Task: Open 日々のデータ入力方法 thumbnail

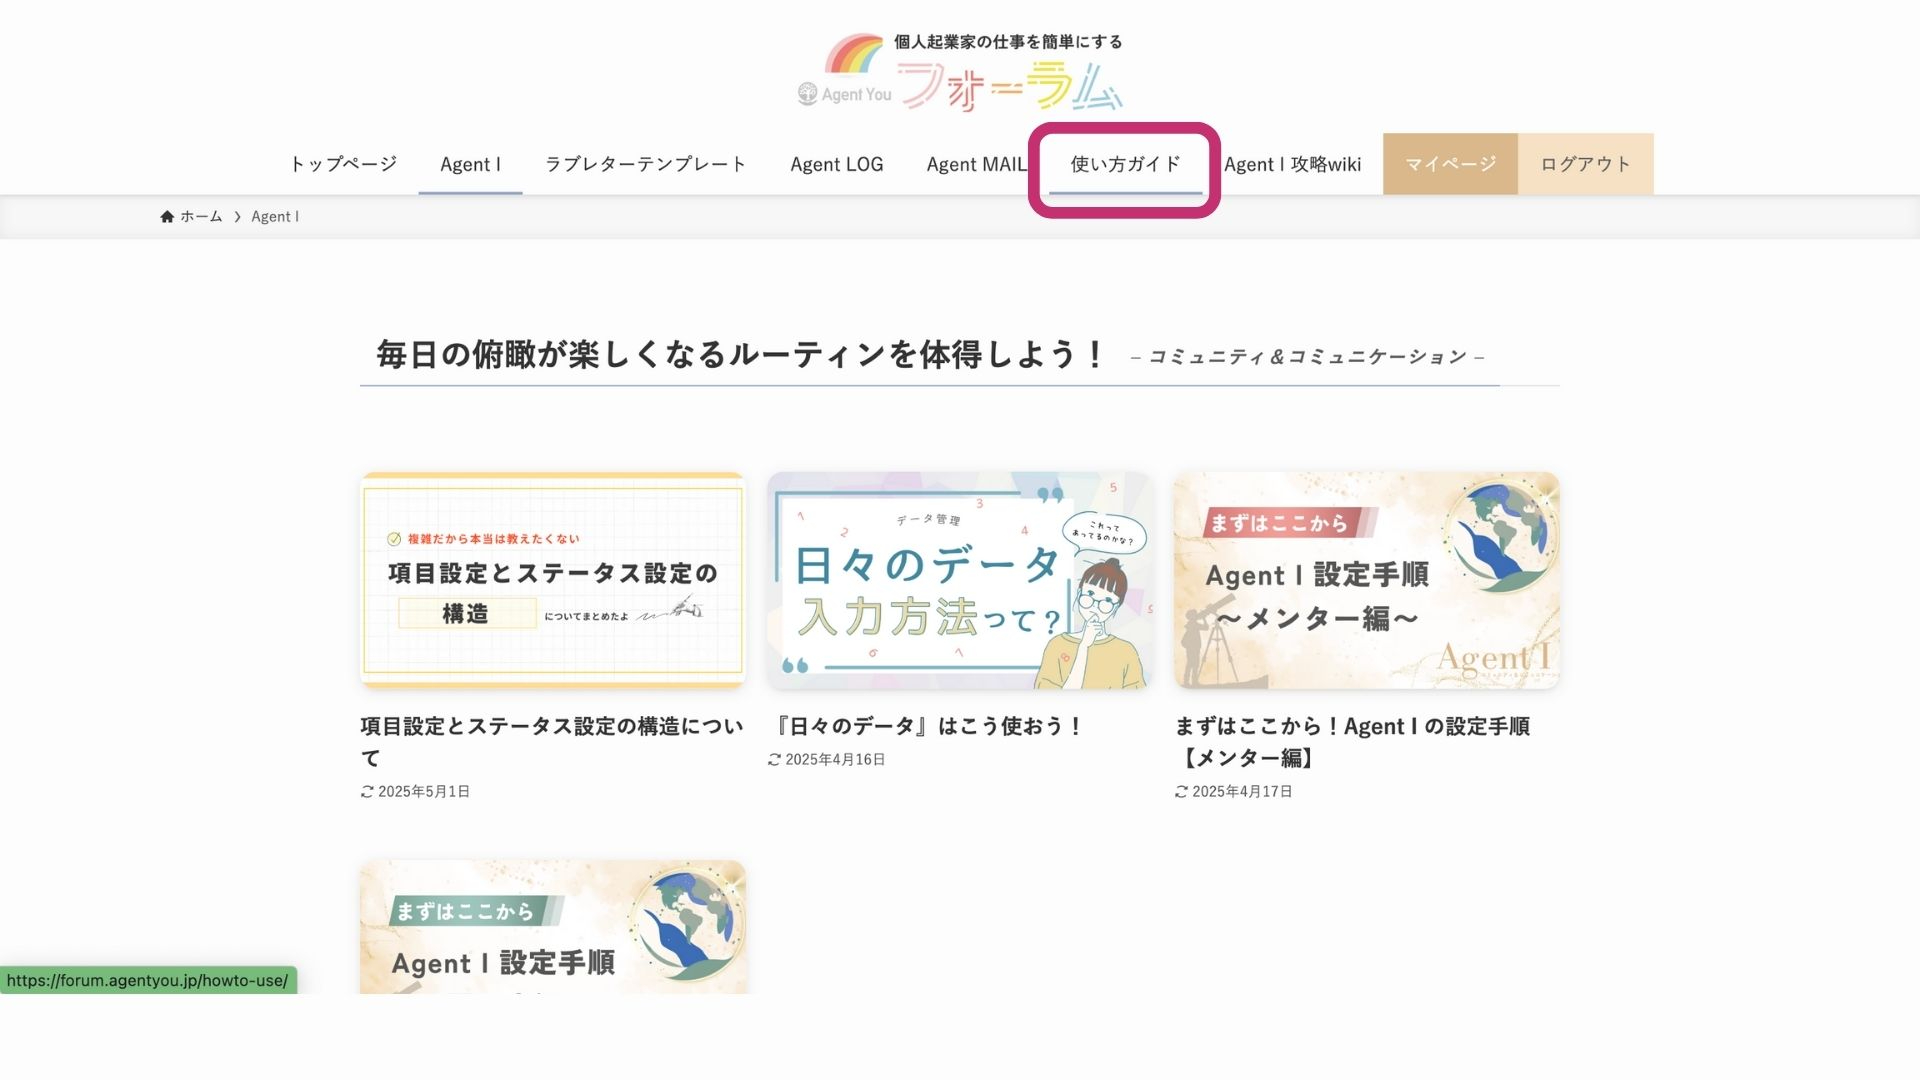Action: (960, 580)
